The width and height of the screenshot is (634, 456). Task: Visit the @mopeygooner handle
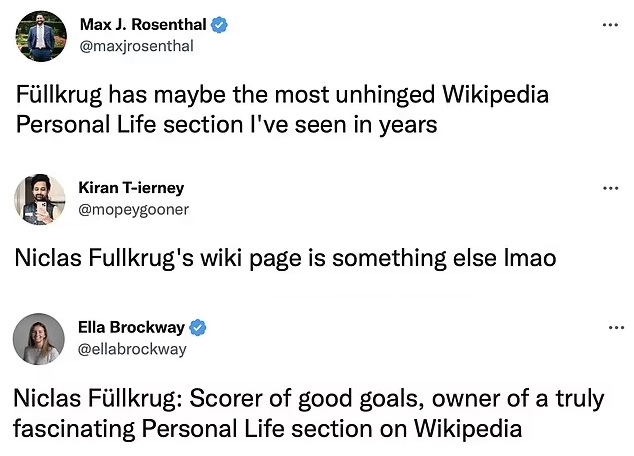click(133, 209)
